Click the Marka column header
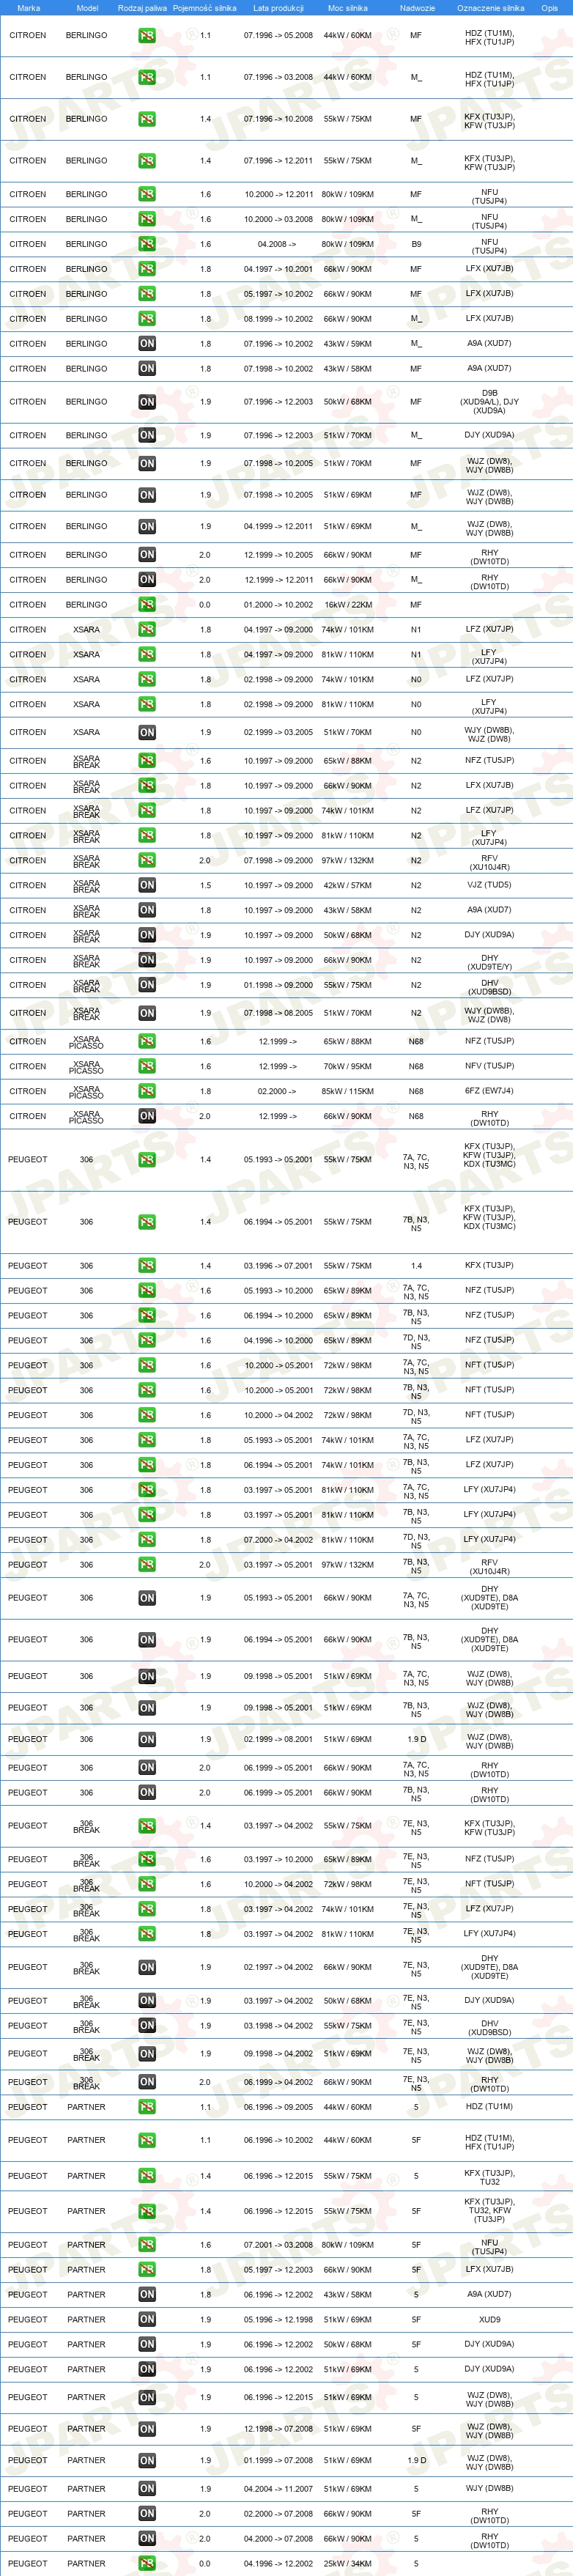Image resolution: width=573 pixels, height=2576 pixels. pyautogui.click(x=29, y=8)
